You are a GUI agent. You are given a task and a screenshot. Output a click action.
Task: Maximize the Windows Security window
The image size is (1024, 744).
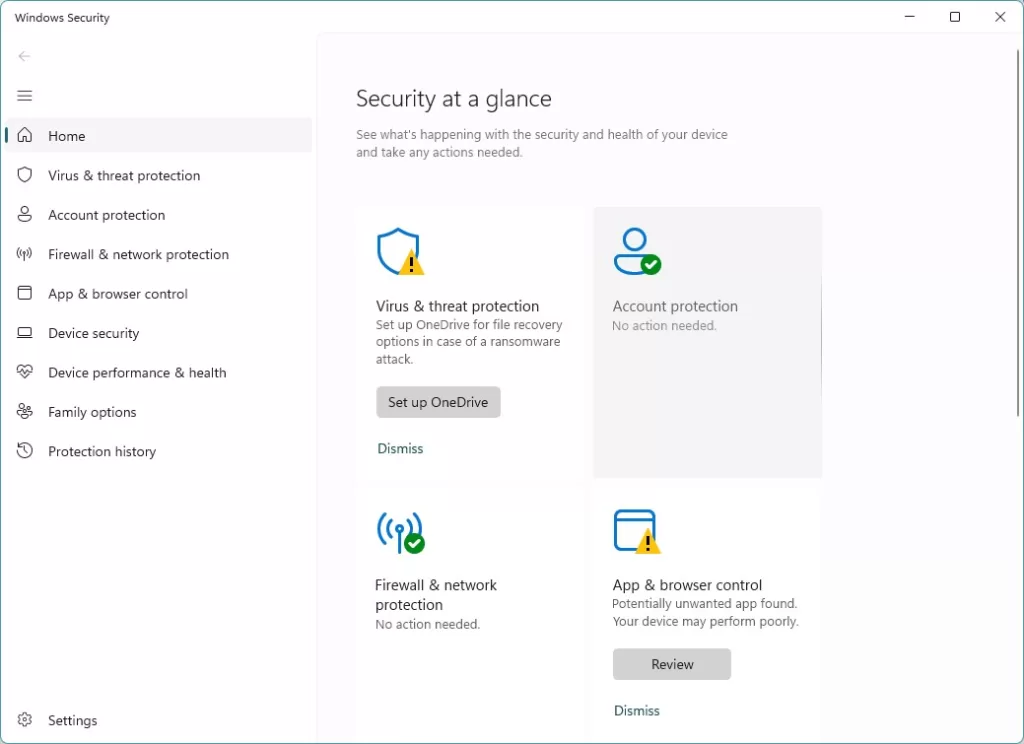tap(955, 17)
